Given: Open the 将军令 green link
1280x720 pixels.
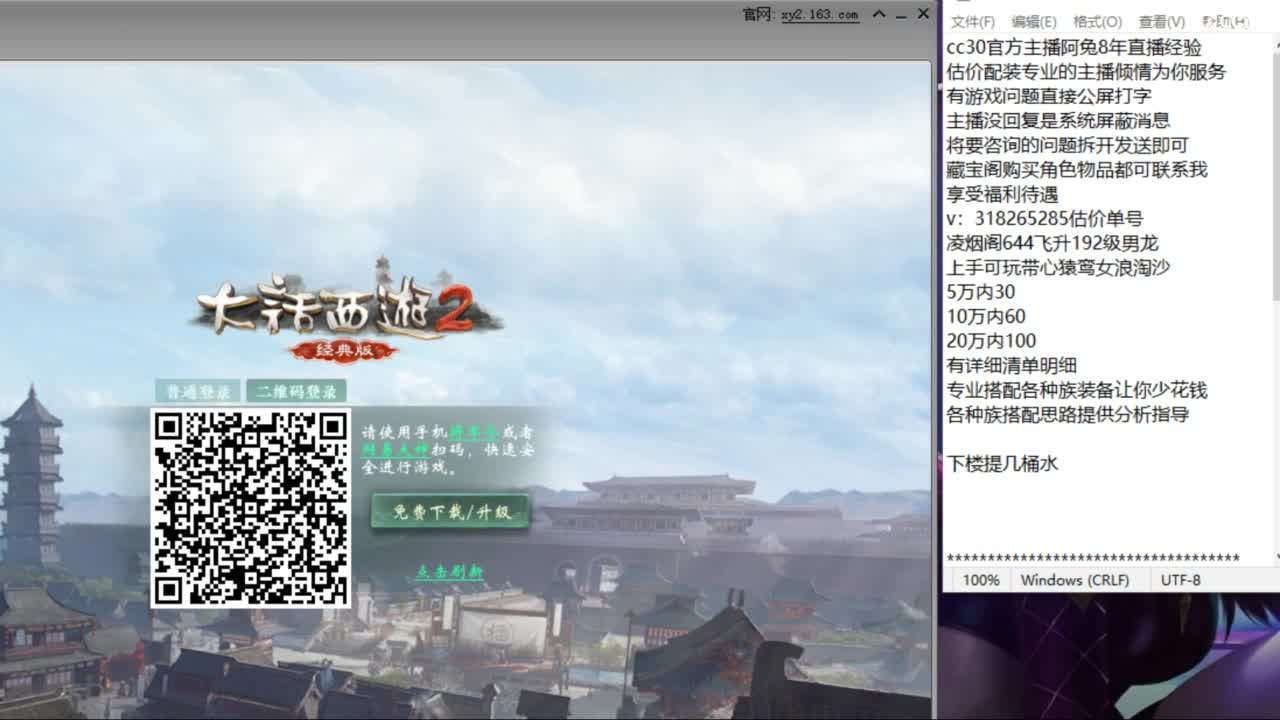Looking at the screenshot, I should (x=474, y=433).
